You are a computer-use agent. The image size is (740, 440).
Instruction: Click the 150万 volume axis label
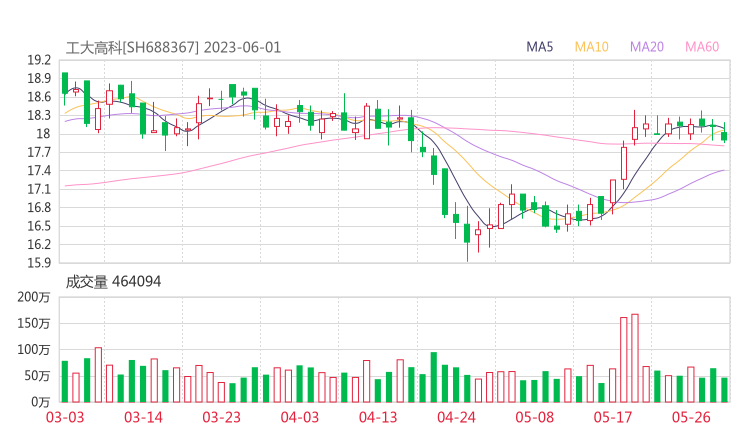pyautogui.click(x=34, y=323)
